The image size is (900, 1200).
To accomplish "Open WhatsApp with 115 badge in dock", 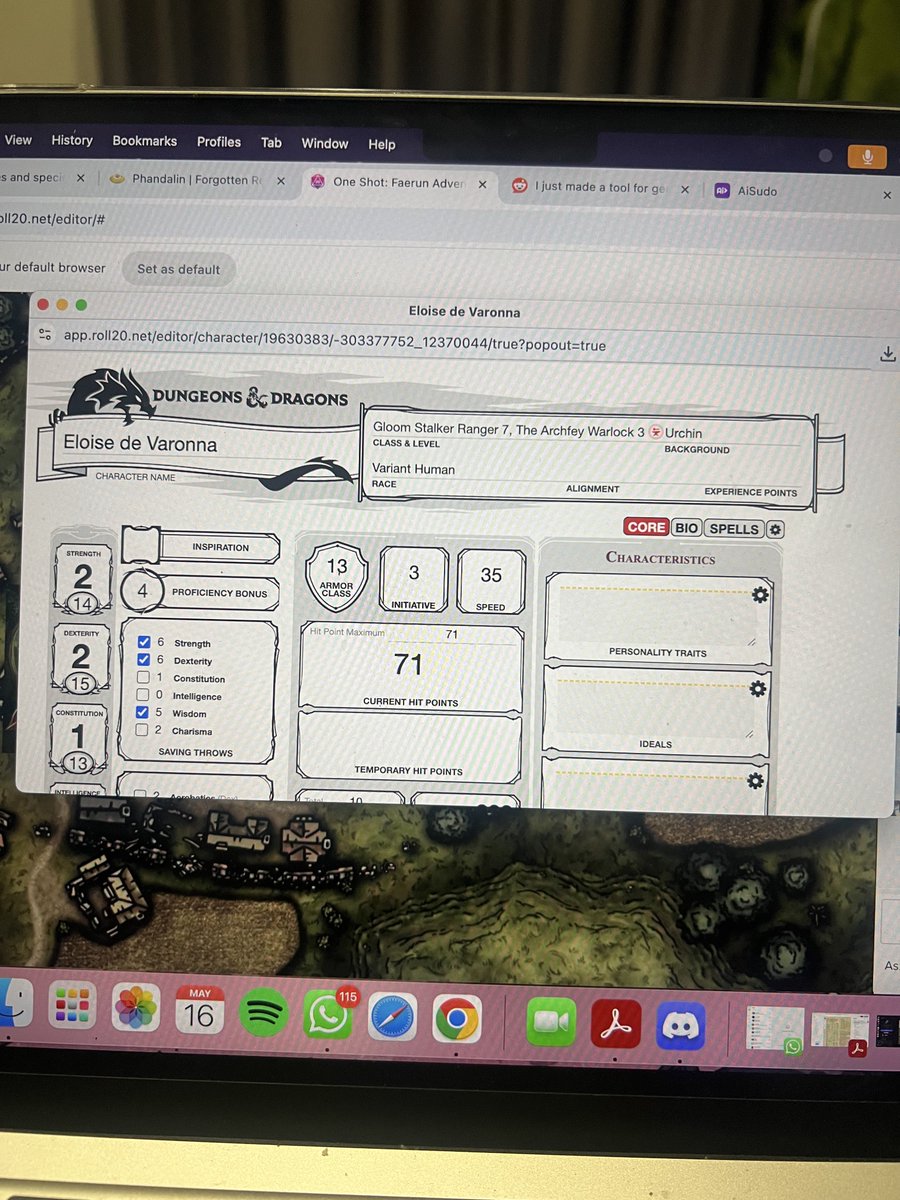I will [x=328, y=1016].
